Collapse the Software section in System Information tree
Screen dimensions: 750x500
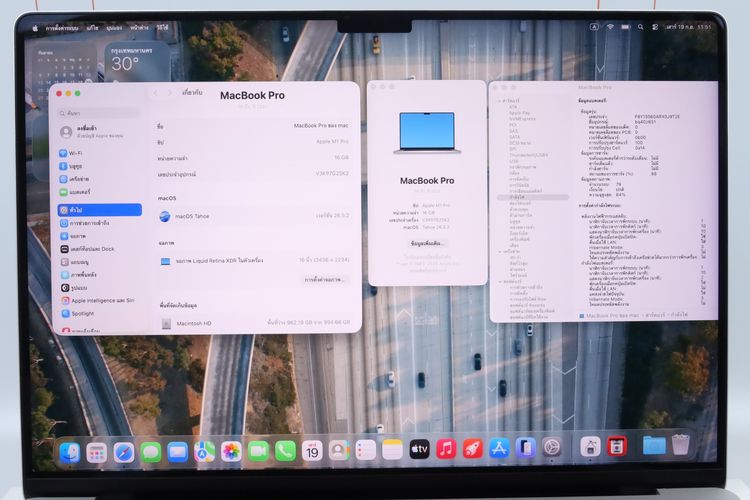[500, 282]
